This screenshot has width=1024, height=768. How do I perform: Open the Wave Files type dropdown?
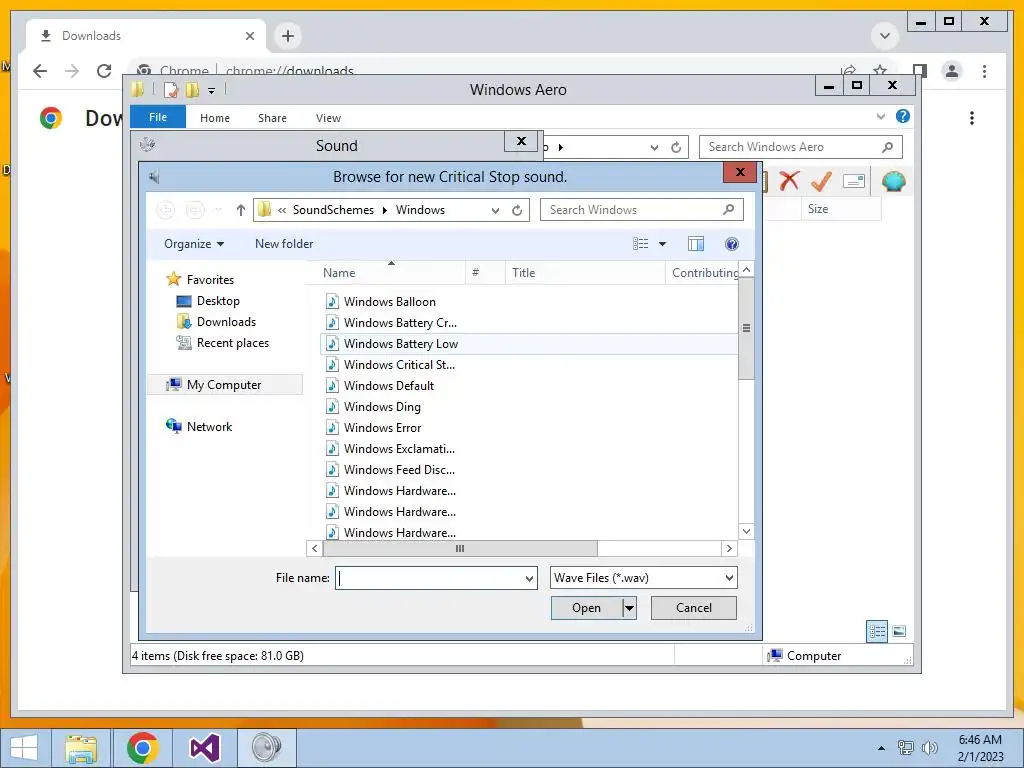click(729, 578)
